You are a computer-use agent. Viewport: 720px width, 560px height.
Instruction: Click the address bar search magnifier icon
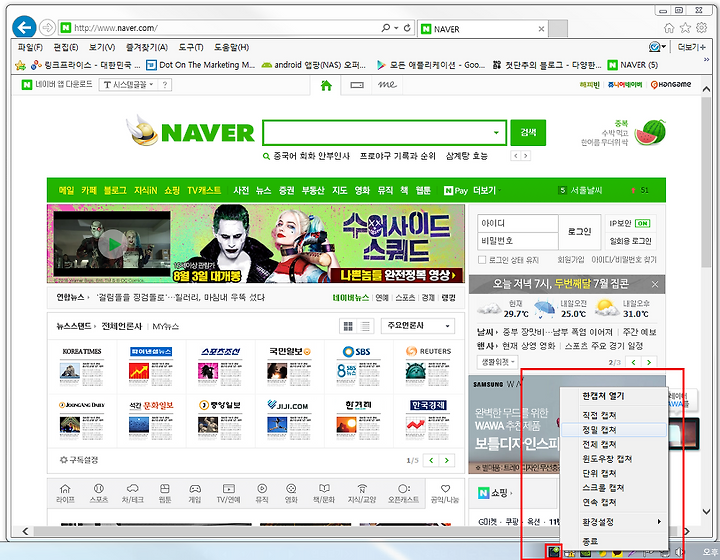click(386, 28)
